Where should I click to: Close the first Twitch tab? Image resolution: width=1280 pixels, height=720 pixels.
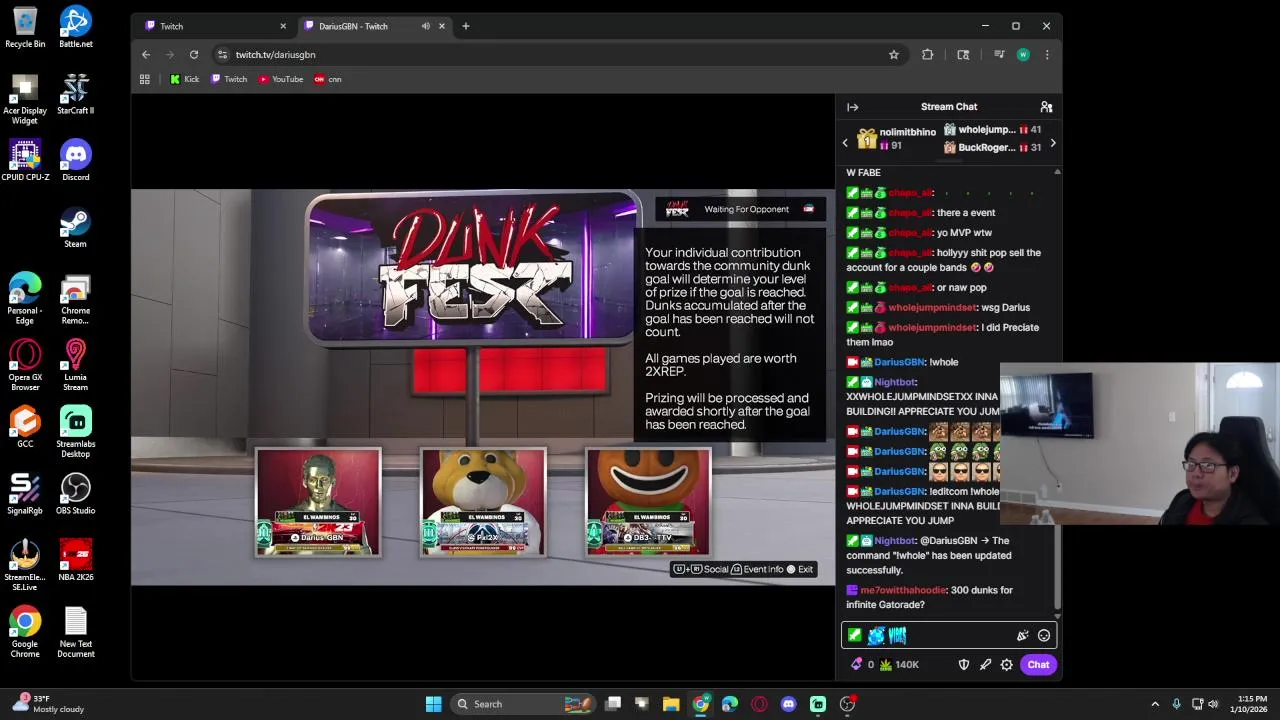[x=282, y=26]
